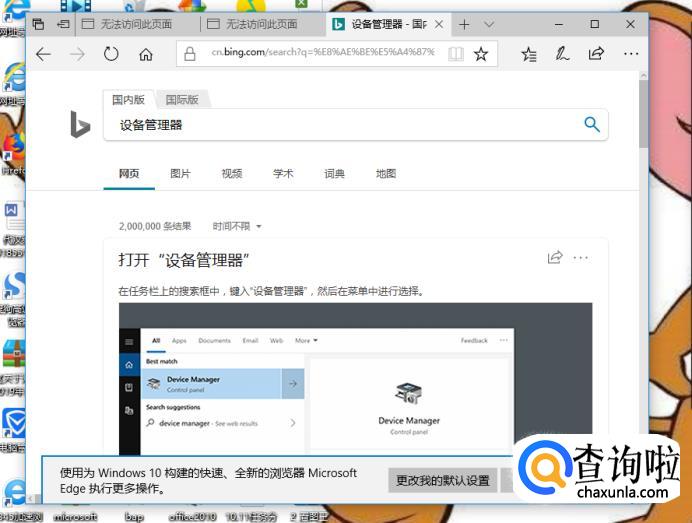Click the 打开"设备管理器" heading

[x=184, y=260]
